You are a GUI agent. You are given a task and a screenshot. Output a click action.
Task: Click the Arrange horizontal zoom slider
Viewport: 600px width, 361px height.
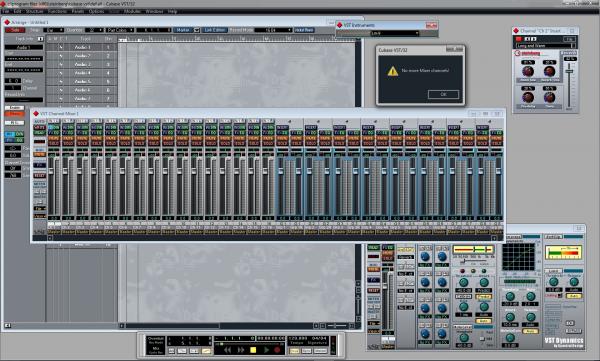(x=335, y=326)
